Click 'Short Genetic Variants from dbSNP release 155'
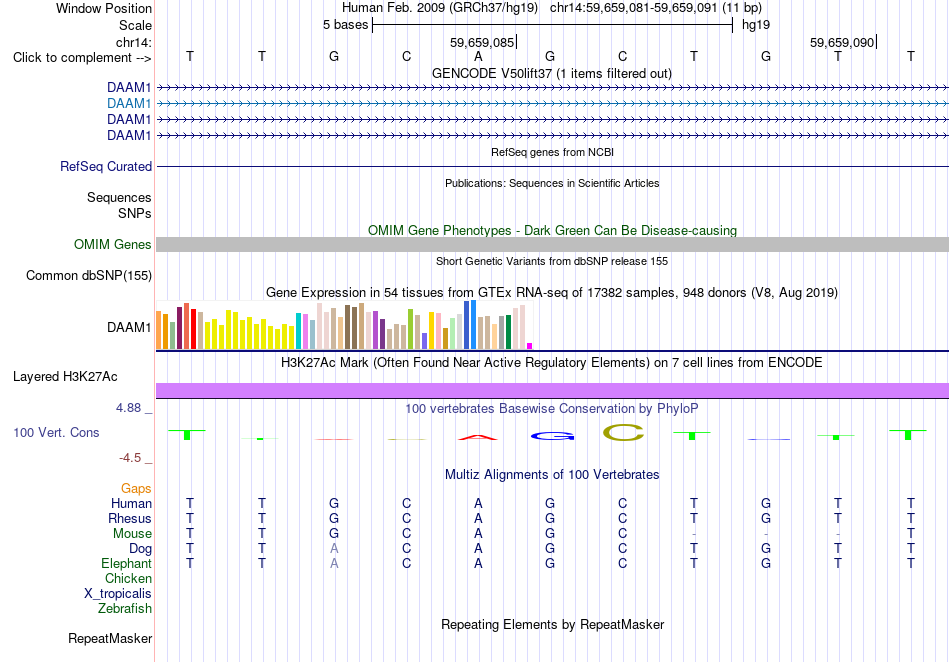Image resolution: width=950 pixels, height=662 pixels. point(552,262)
